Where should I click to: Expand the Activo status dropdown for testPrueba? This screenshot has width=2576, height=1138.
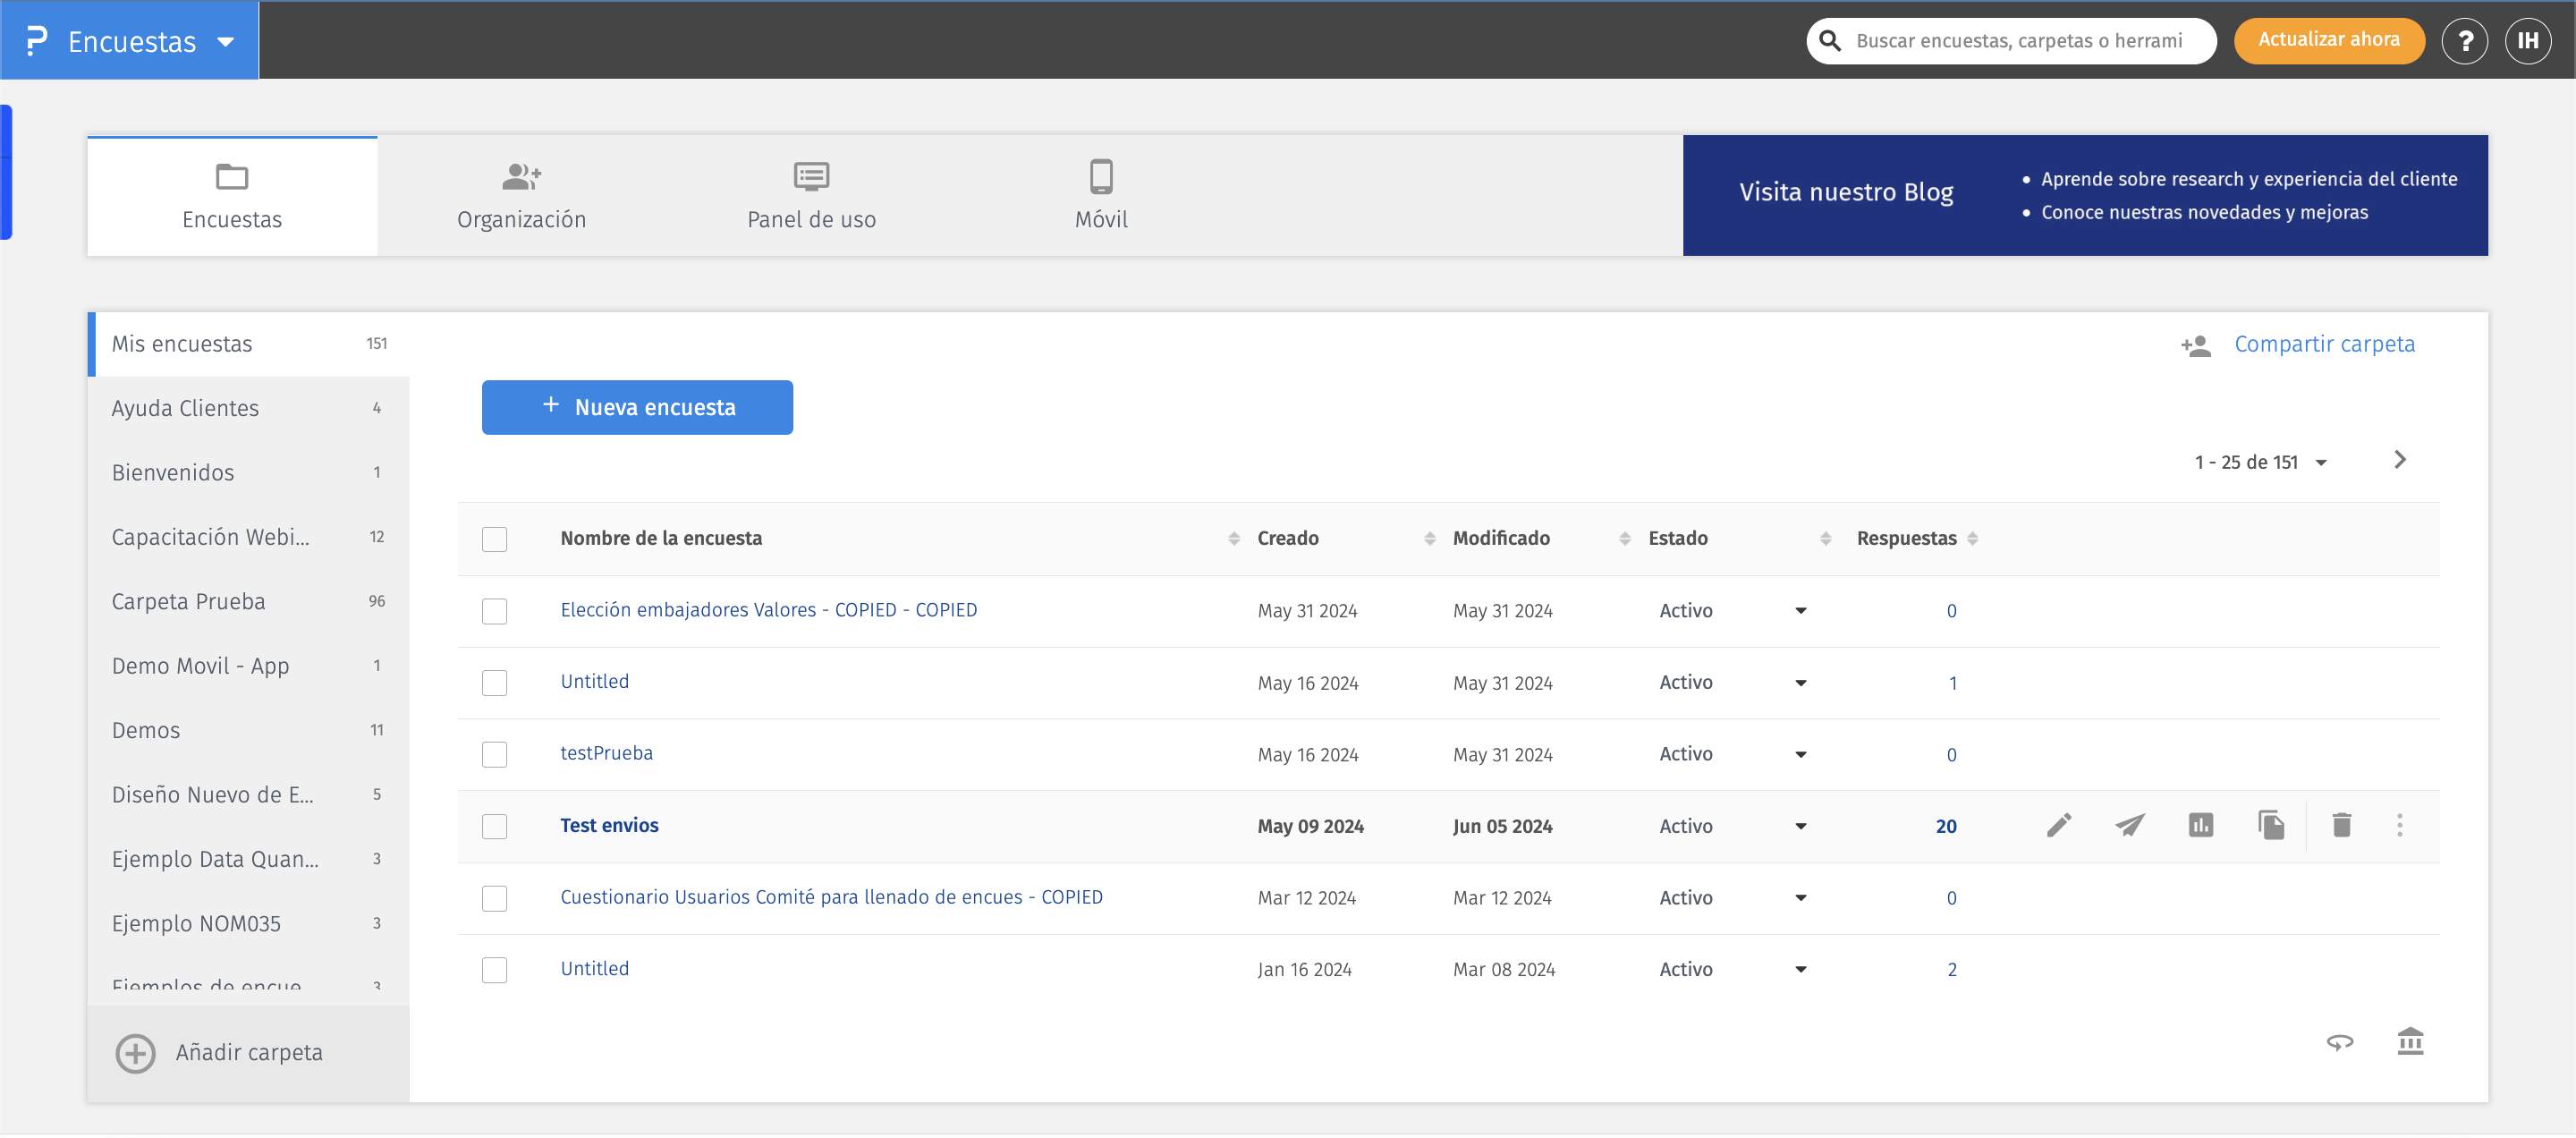point(1800,755)
